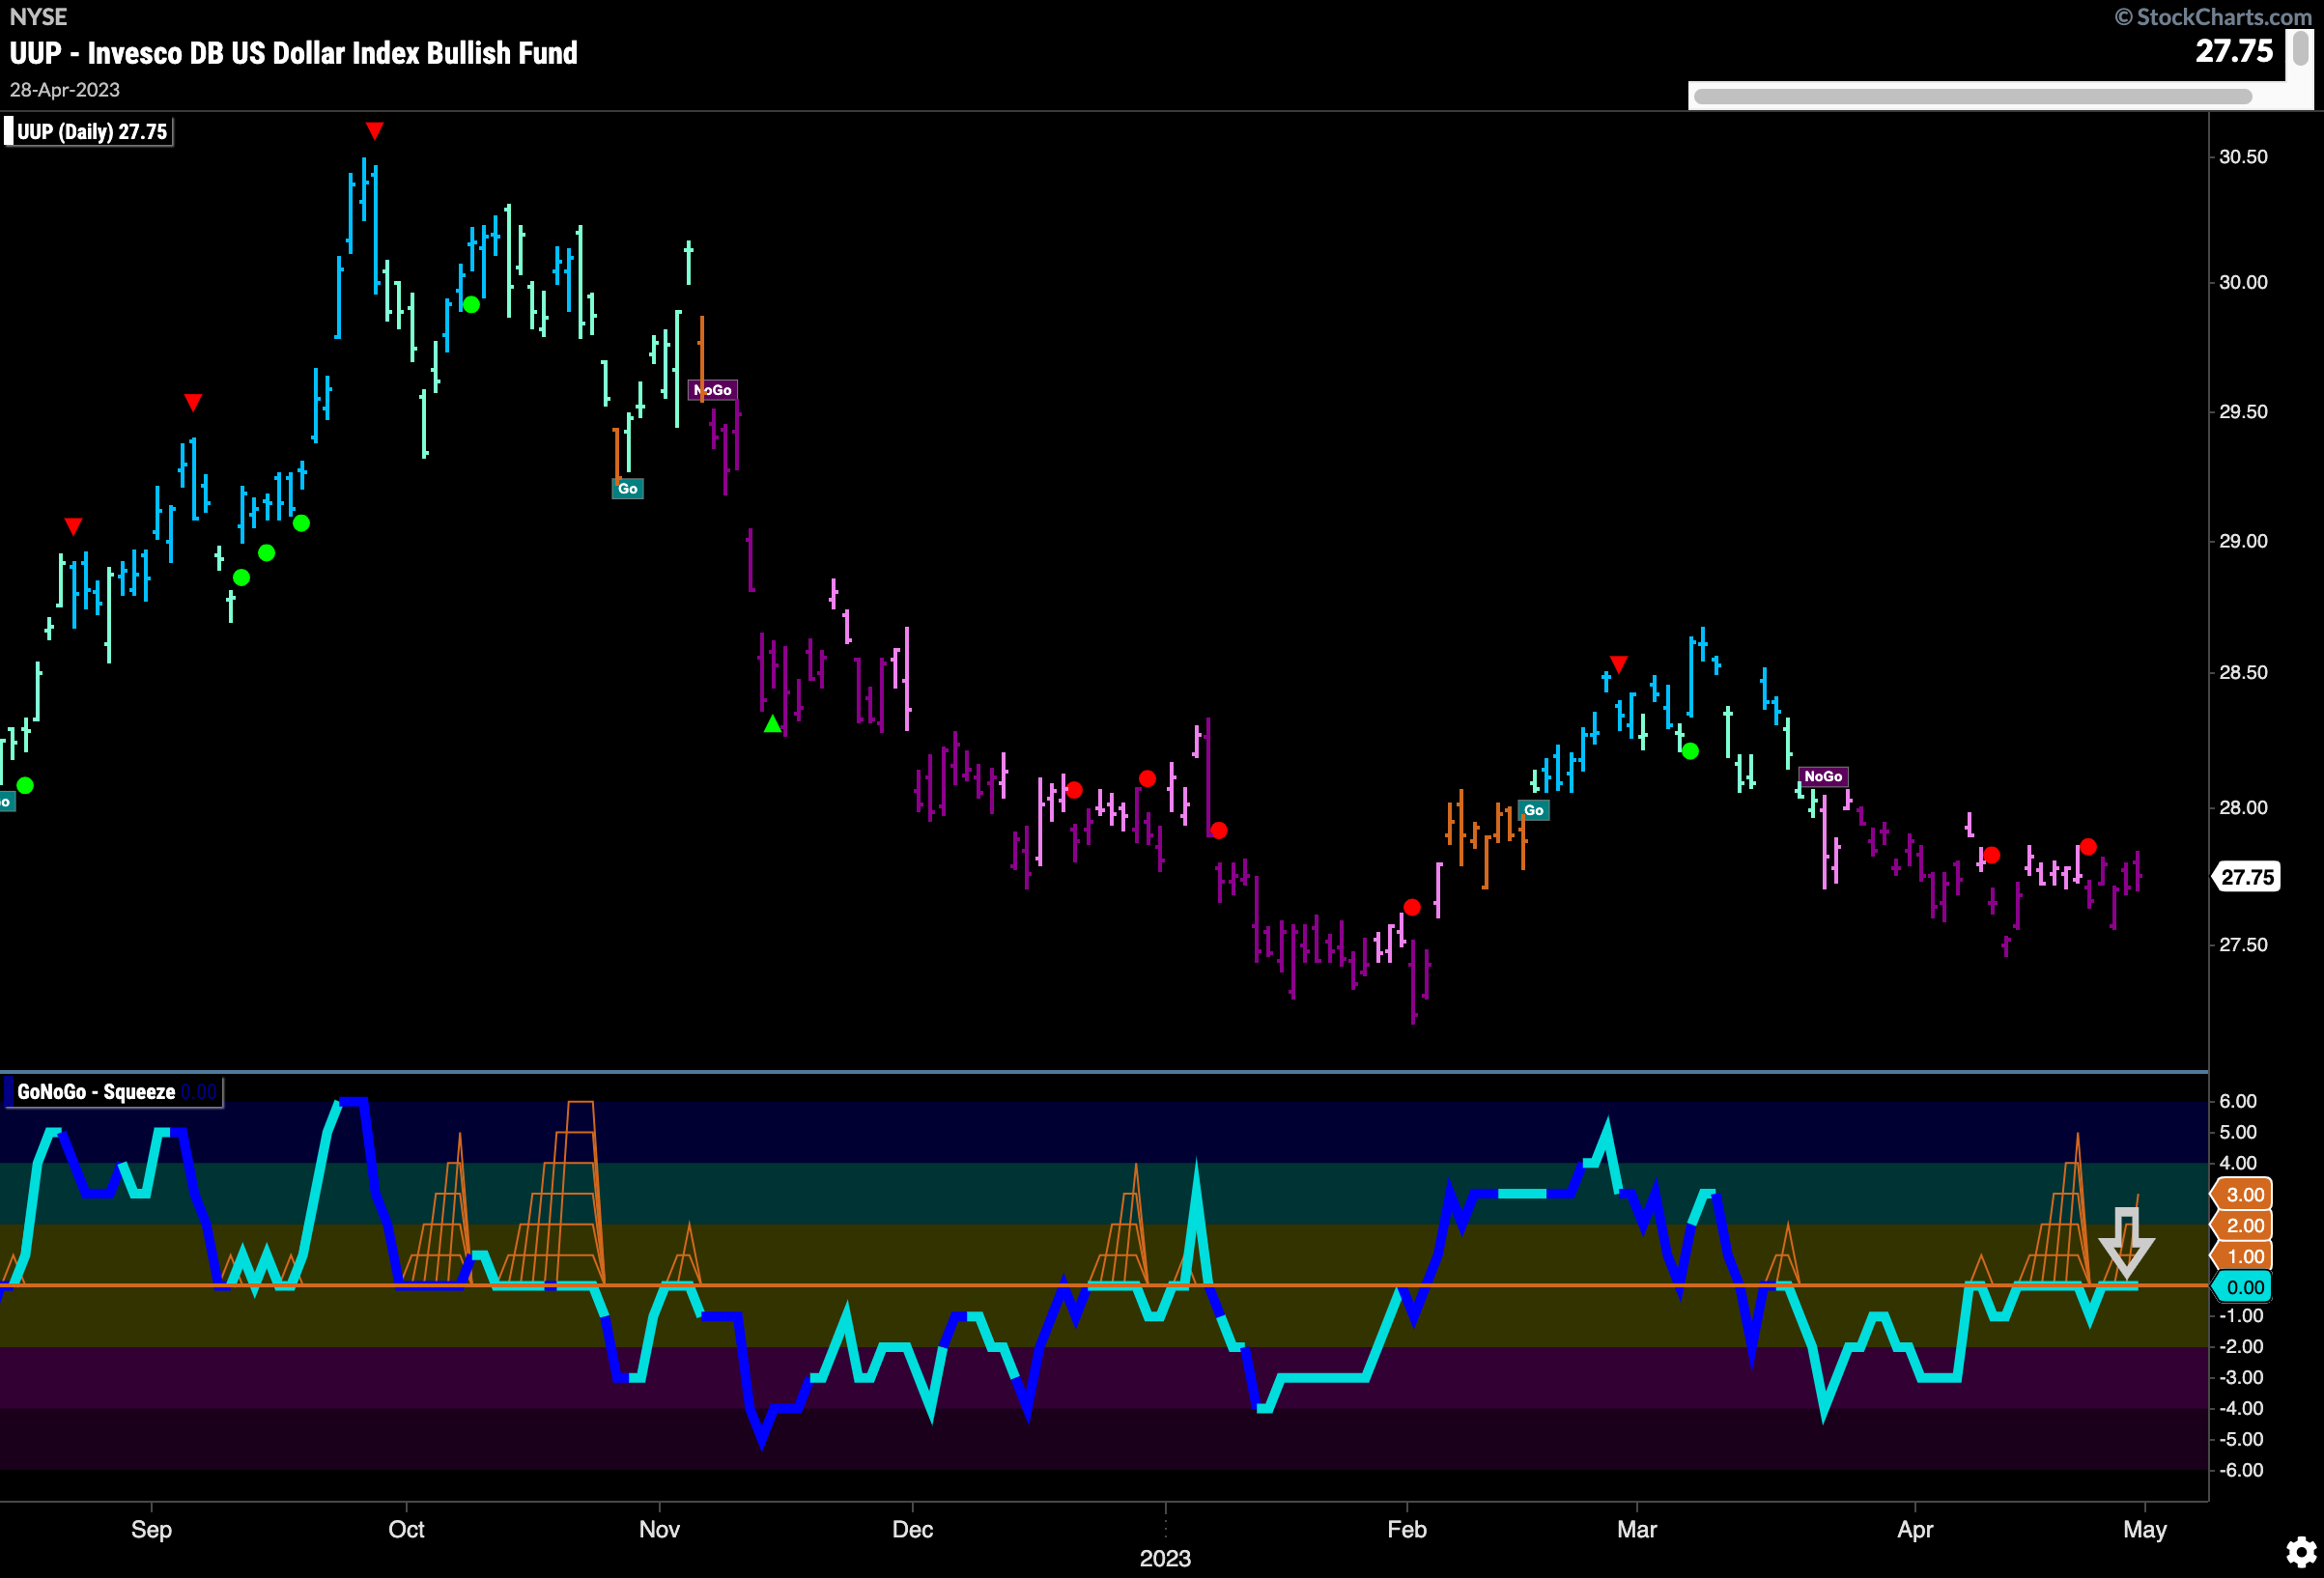This screenshot has width=2324, height=1578.
Task: Click the NoGo flag in late March
Action: click(x=1823, y=776)
